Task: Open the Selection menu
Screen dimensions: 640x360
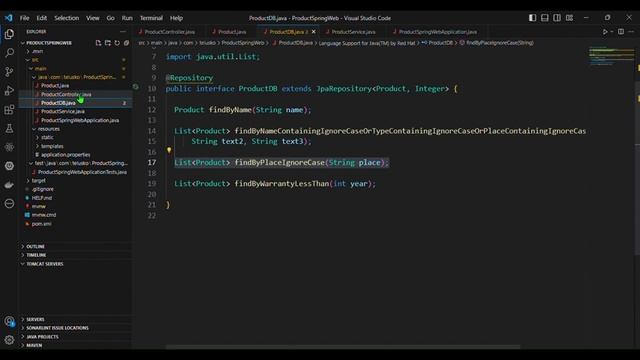Action: click(x=67, y=18)
